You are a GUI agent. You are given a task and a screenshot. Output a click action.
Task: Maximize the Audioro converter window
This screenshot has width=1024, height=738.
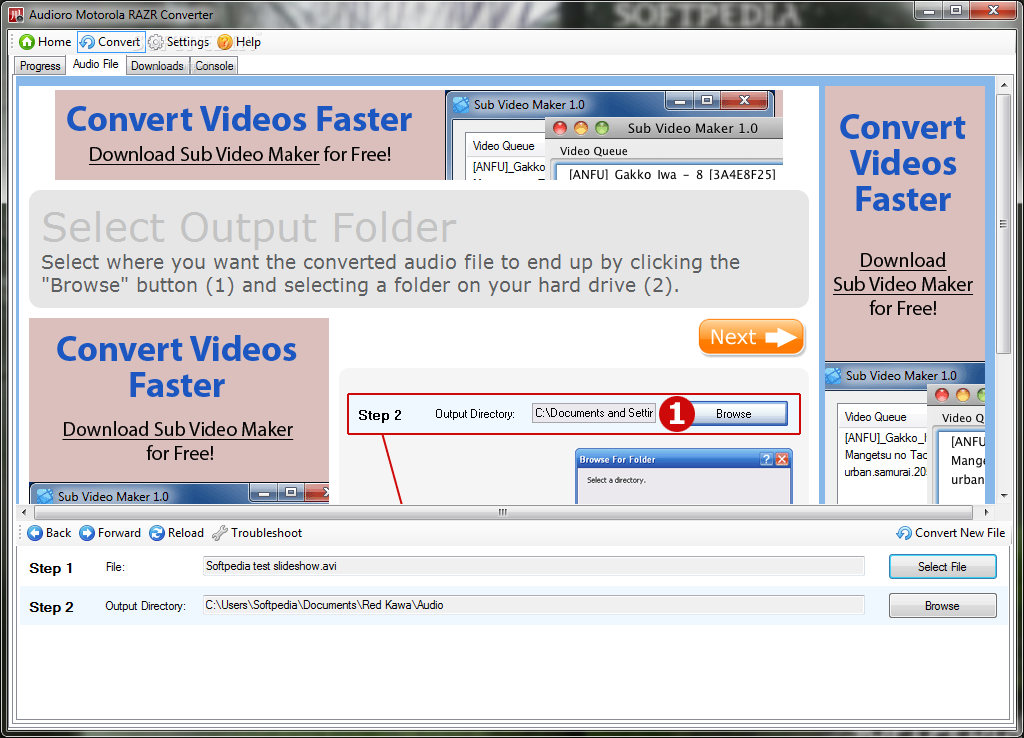coord(956,11)
